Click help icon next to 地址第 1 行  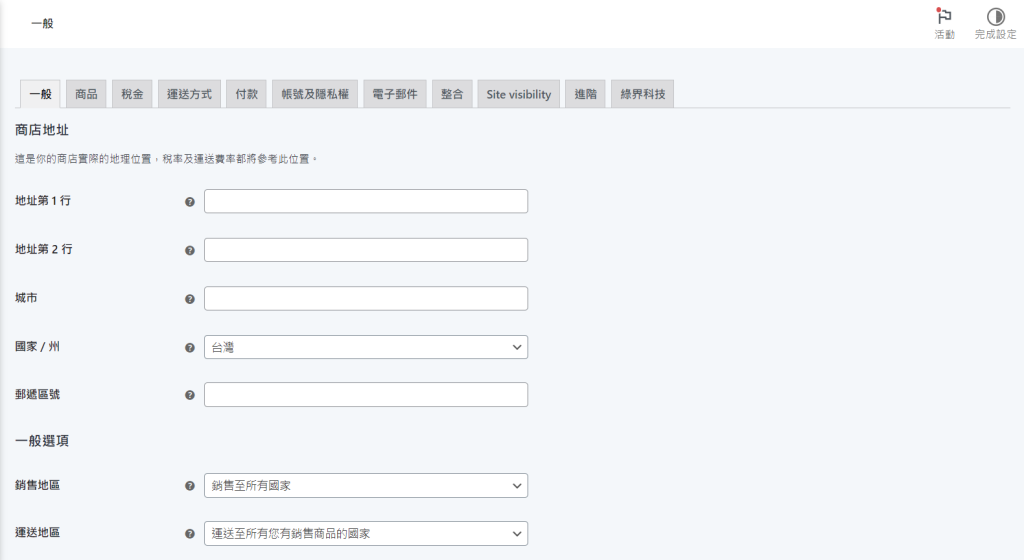point(190,202)
